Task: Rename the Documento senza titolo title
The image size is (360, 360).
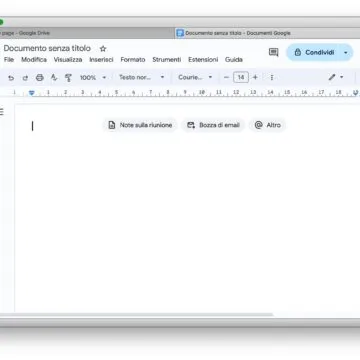Action: (x=47, y=48)
